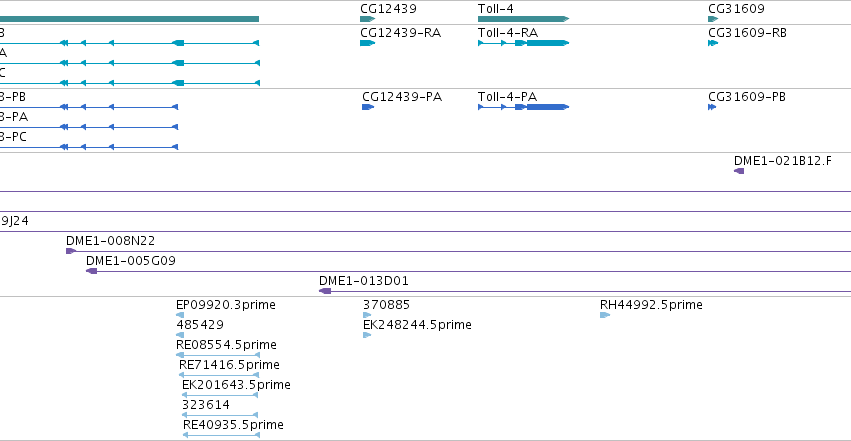851x441 pixels.
Task: Select the RE08554.5prime EST line
Action: (218, 355)
